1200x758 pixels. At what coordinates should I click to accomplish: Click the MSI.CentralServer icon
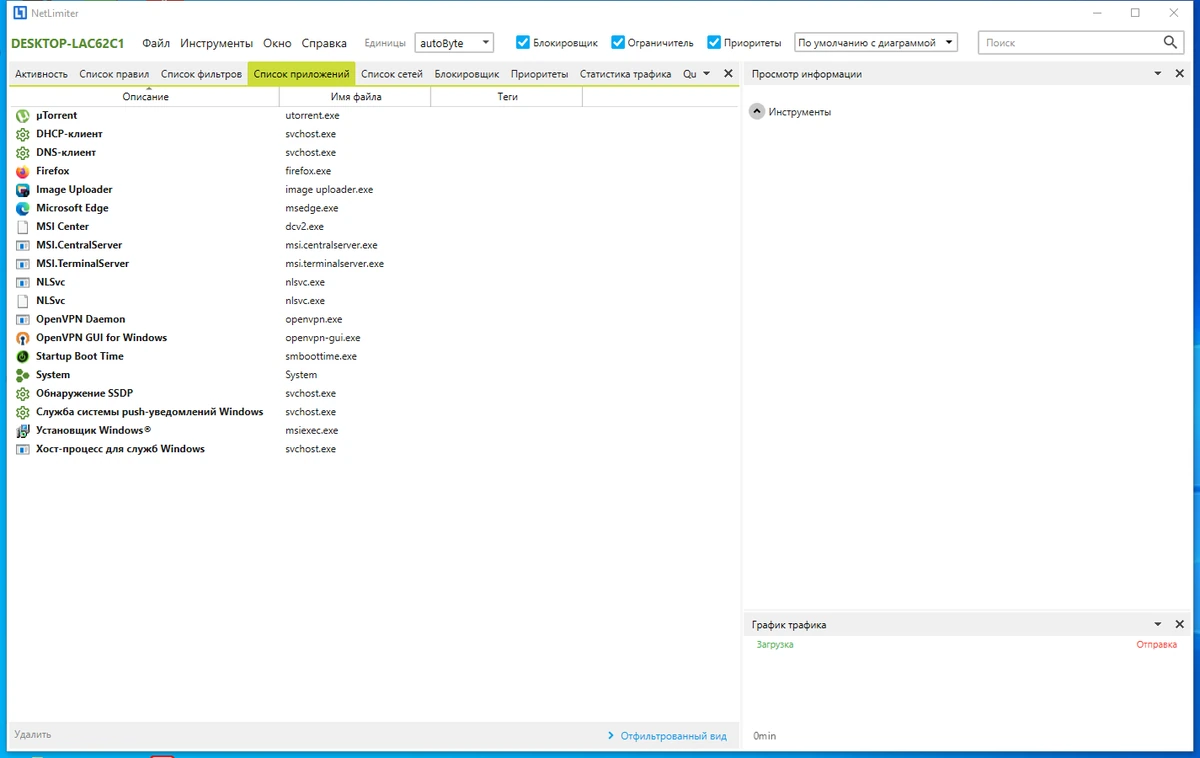pos(23,245)
